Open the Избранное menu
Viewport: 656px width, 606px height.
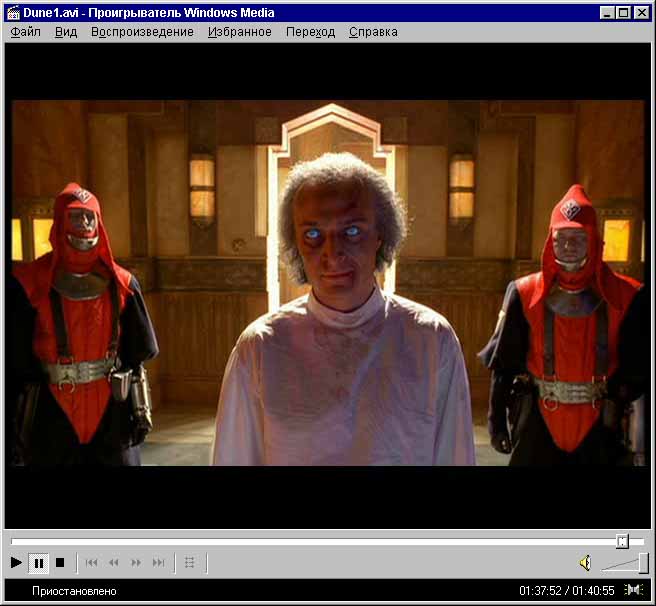pyautogui.click(x=240, y=32)
